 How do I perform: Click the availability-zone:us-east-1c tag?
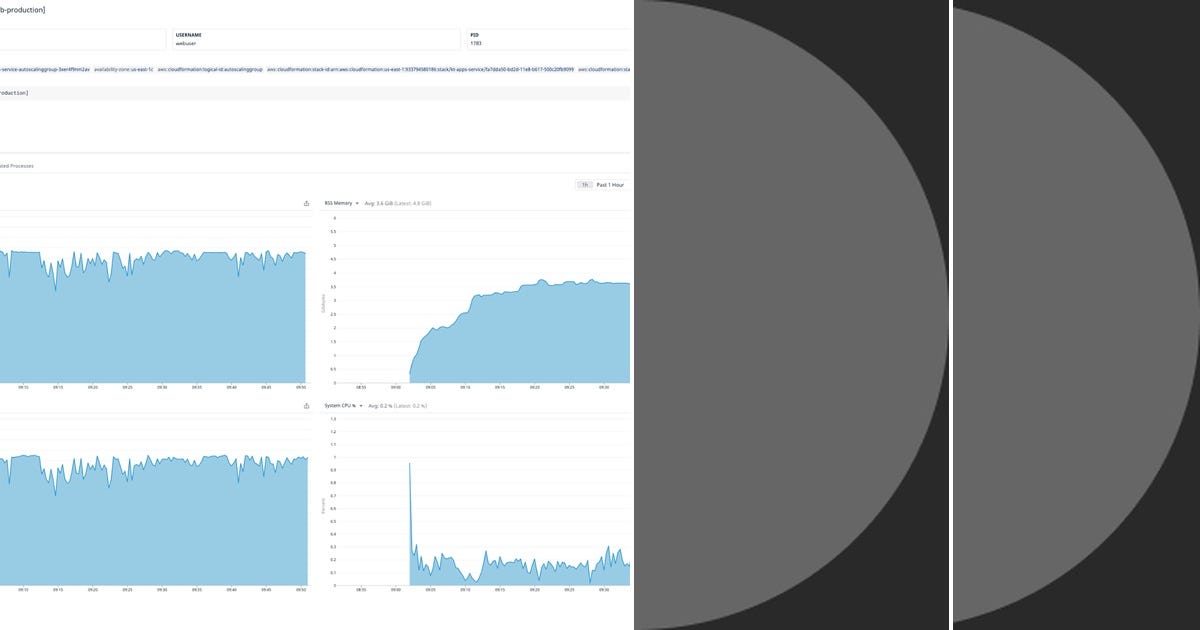122,71
